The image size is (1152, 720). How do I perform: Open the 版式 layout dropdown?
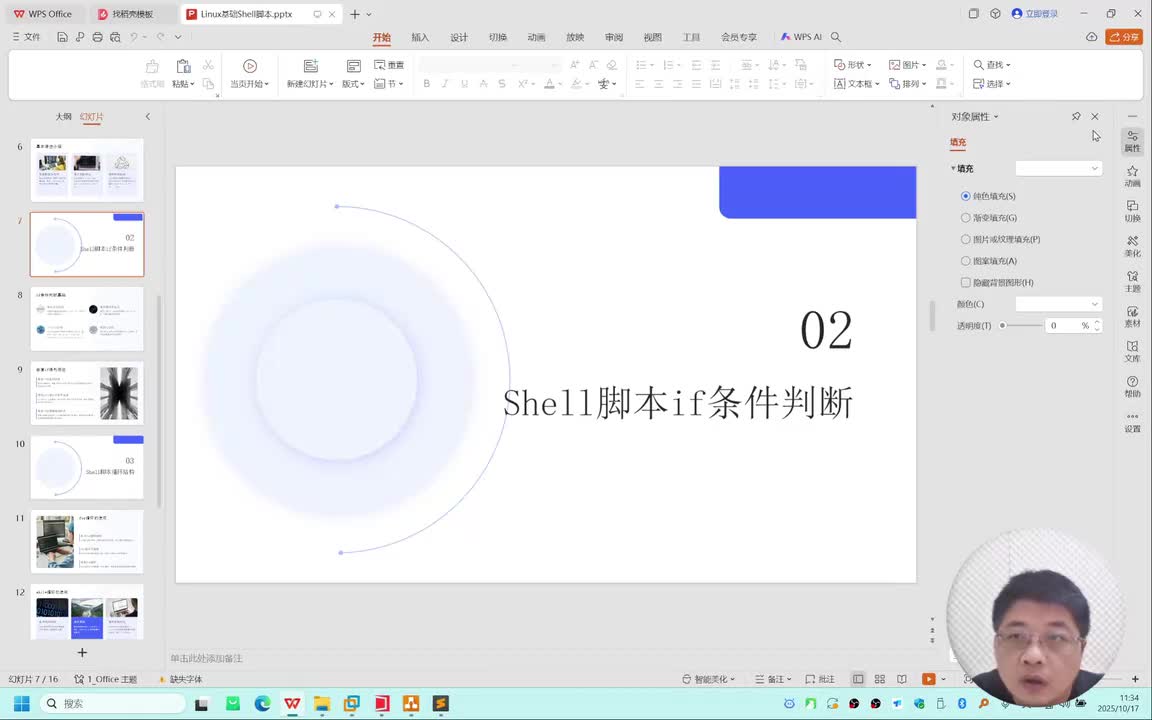tap(353, 84)
